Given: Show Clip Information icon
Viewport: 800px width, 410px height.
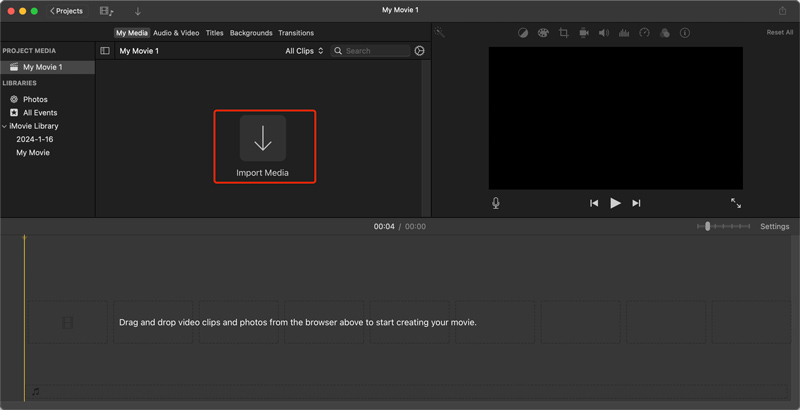Looking at the screenshot, I should pyautogui.click(x=685, y=33).
